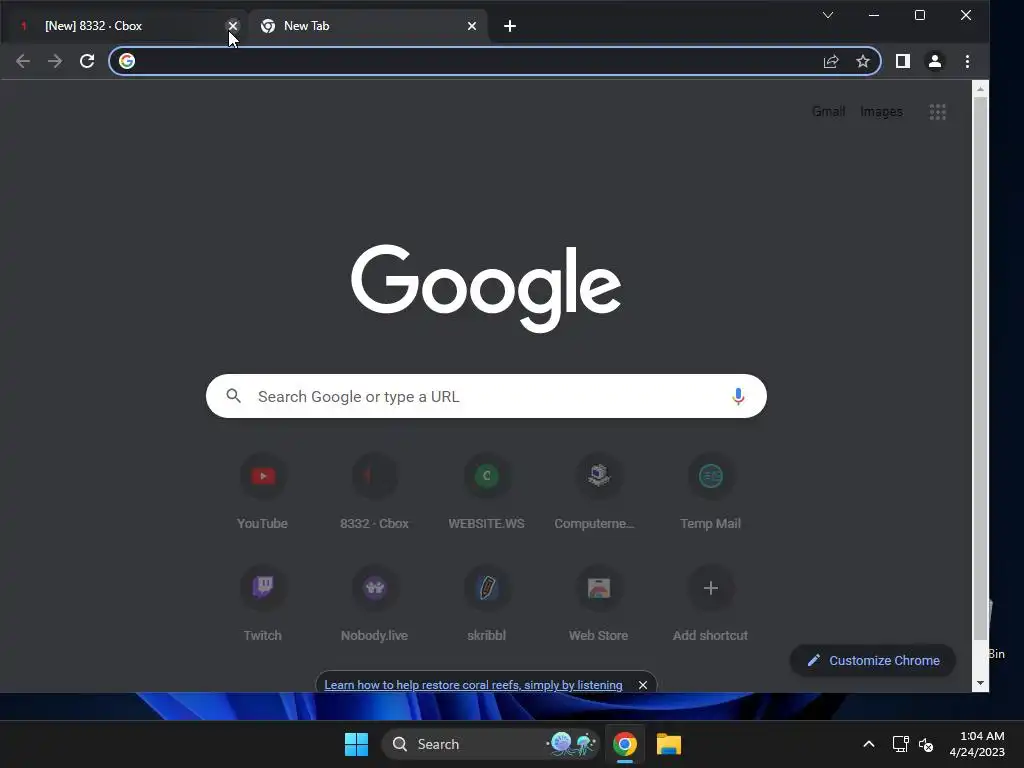Open File Explorer from the taskbar
This screenshot has width=1024, height=768.
point(669,744)
